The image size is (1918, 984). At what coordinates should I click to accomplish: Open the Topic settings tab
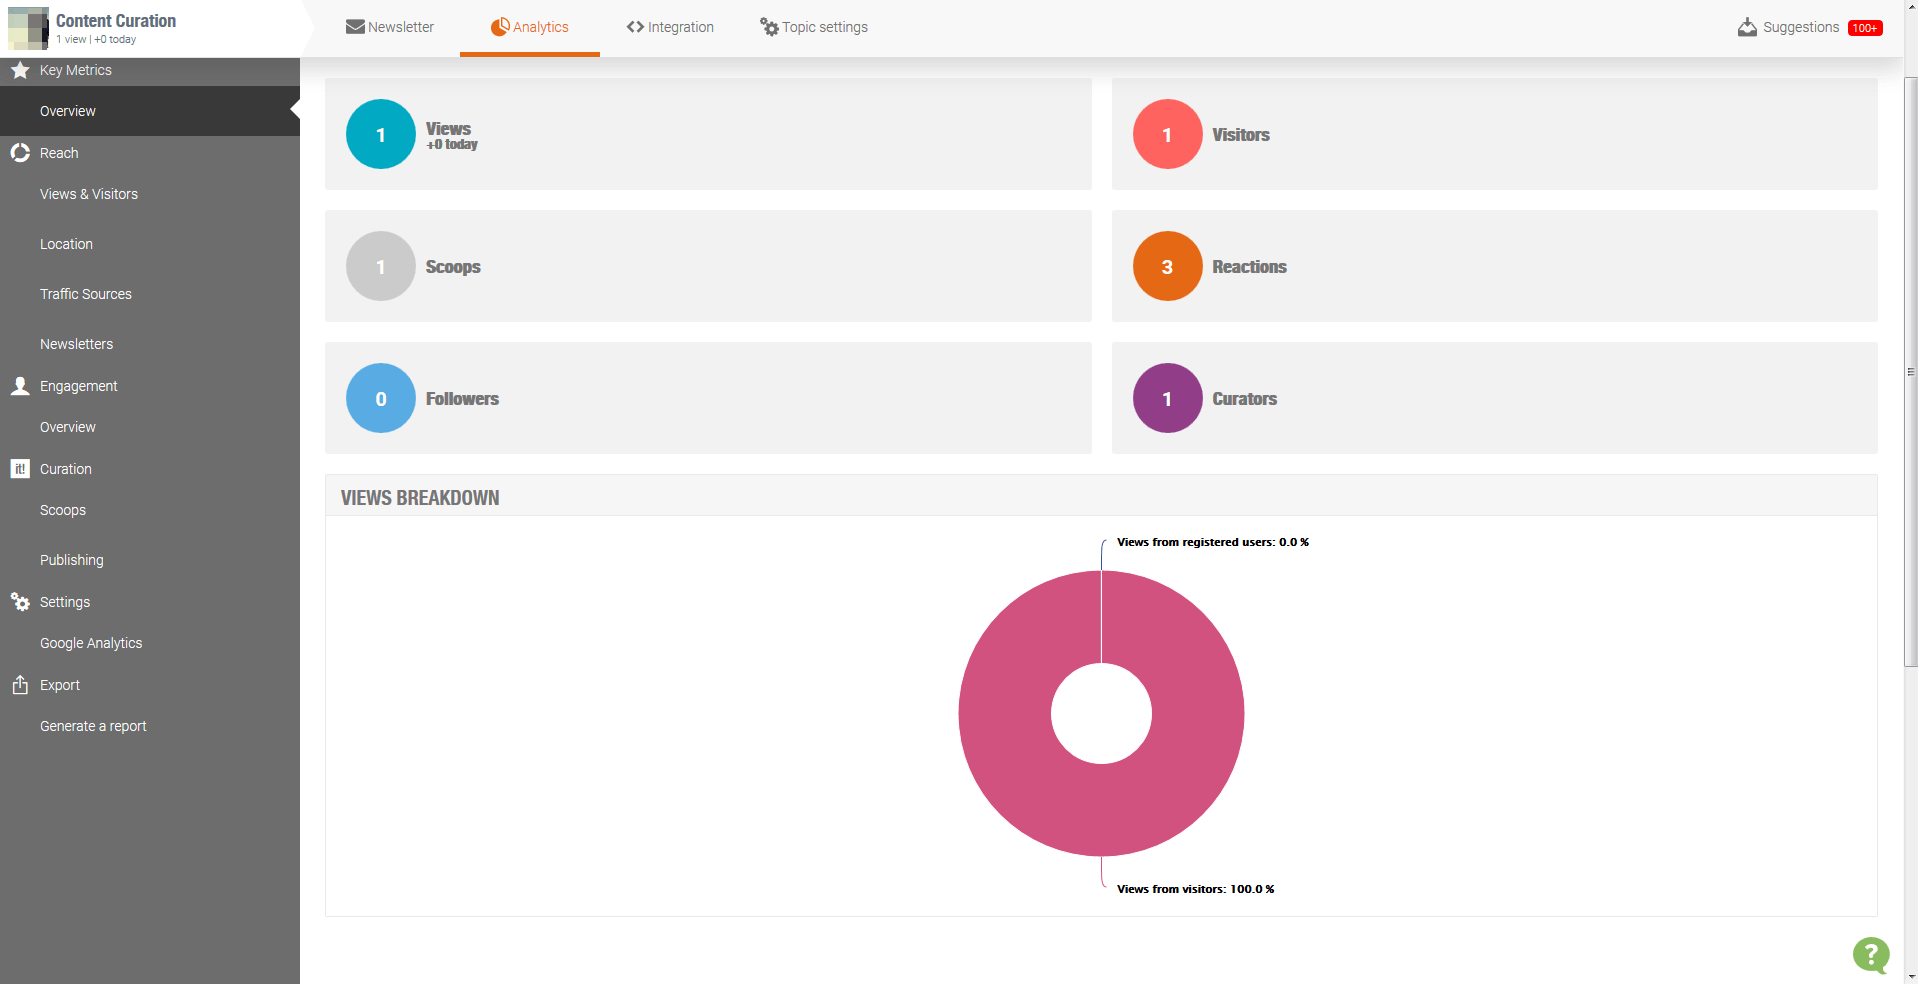(x=814, y=27)
